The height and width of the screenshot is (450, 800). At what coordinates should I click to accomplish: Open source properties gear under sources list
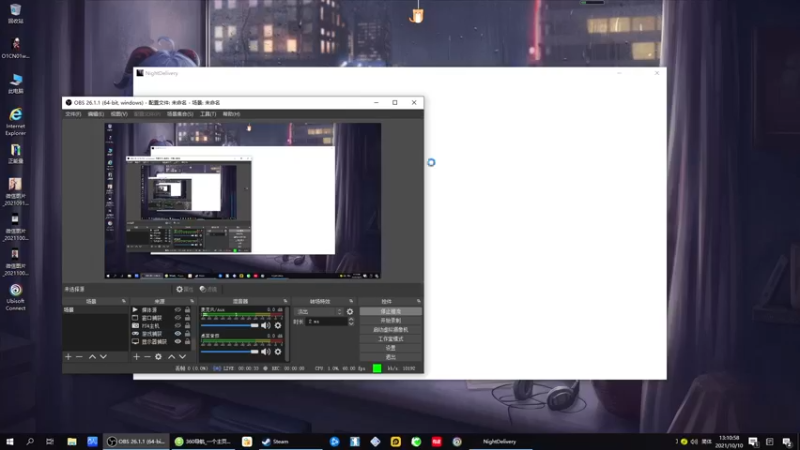158,357
